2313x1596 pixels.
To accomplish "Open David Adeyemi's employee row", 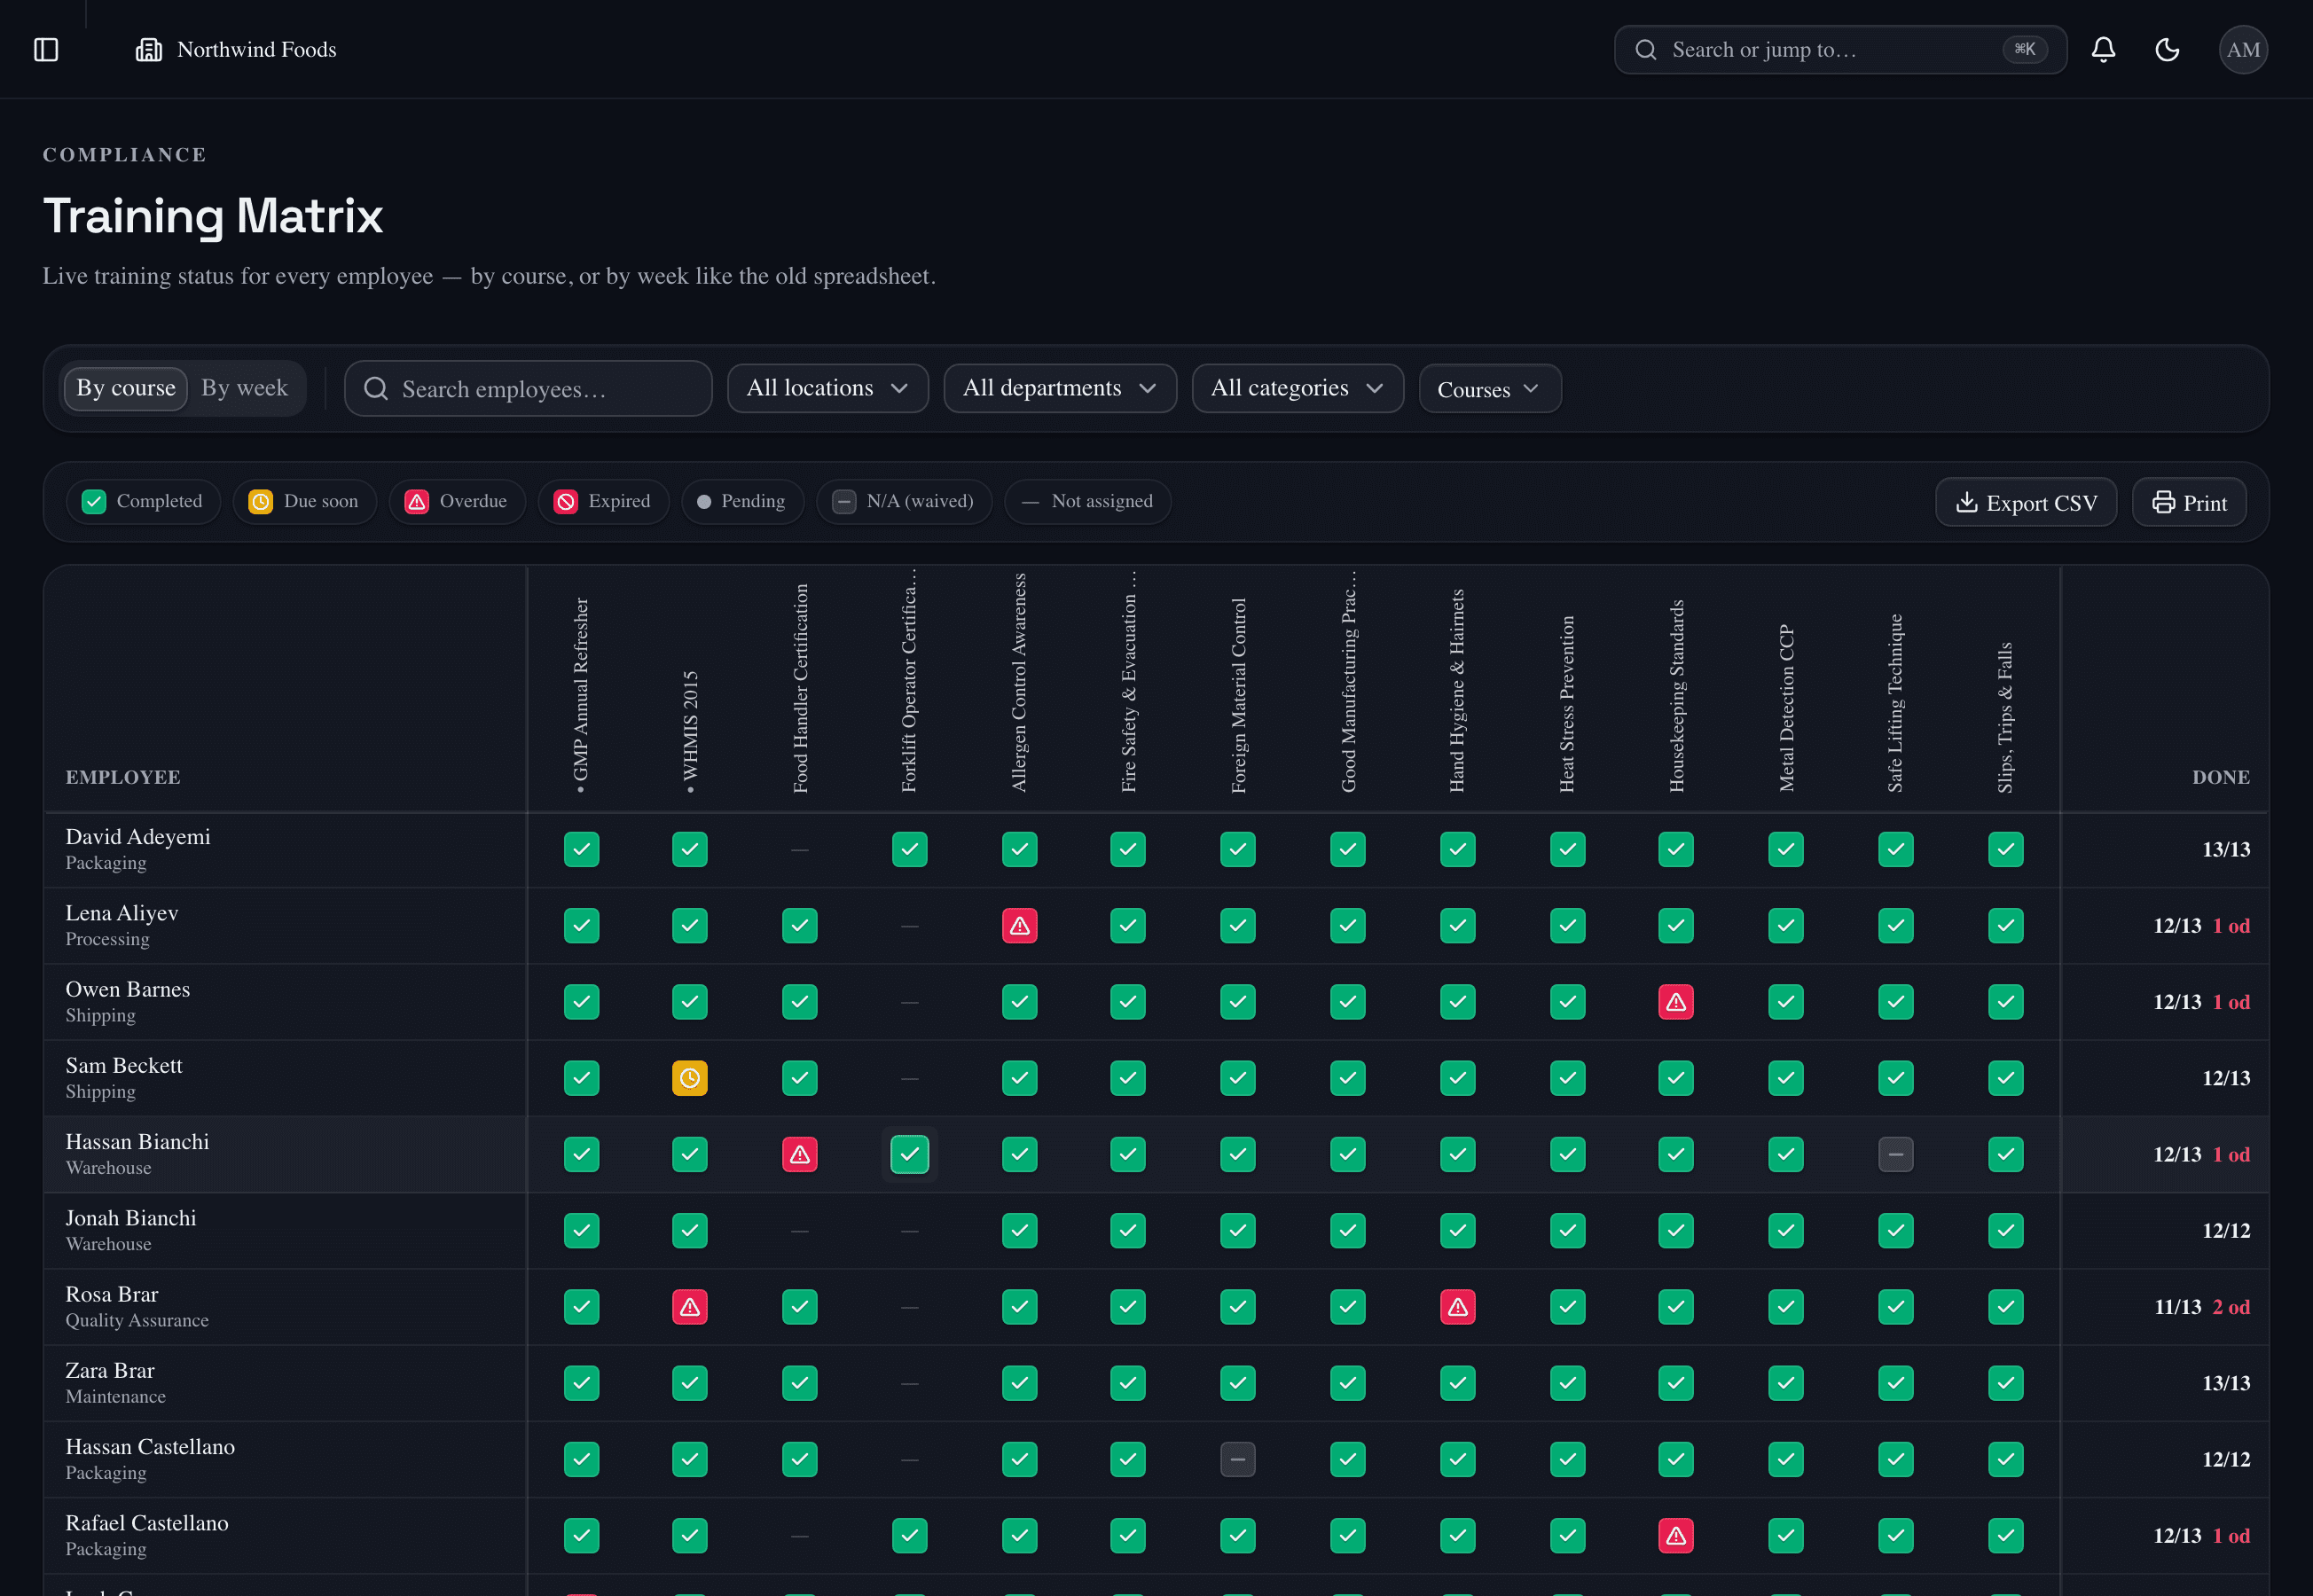I will click(1156, 849).
